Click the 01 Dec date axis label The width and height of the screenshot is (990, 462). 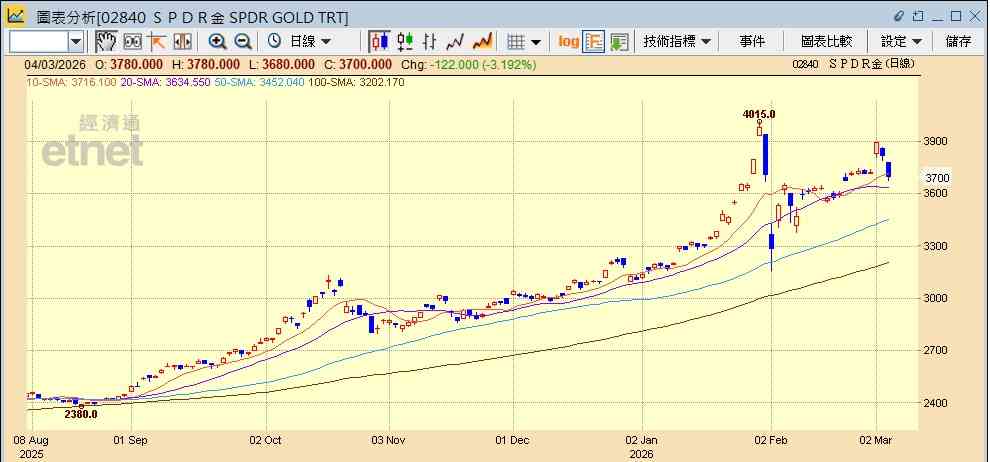[513, 440]
